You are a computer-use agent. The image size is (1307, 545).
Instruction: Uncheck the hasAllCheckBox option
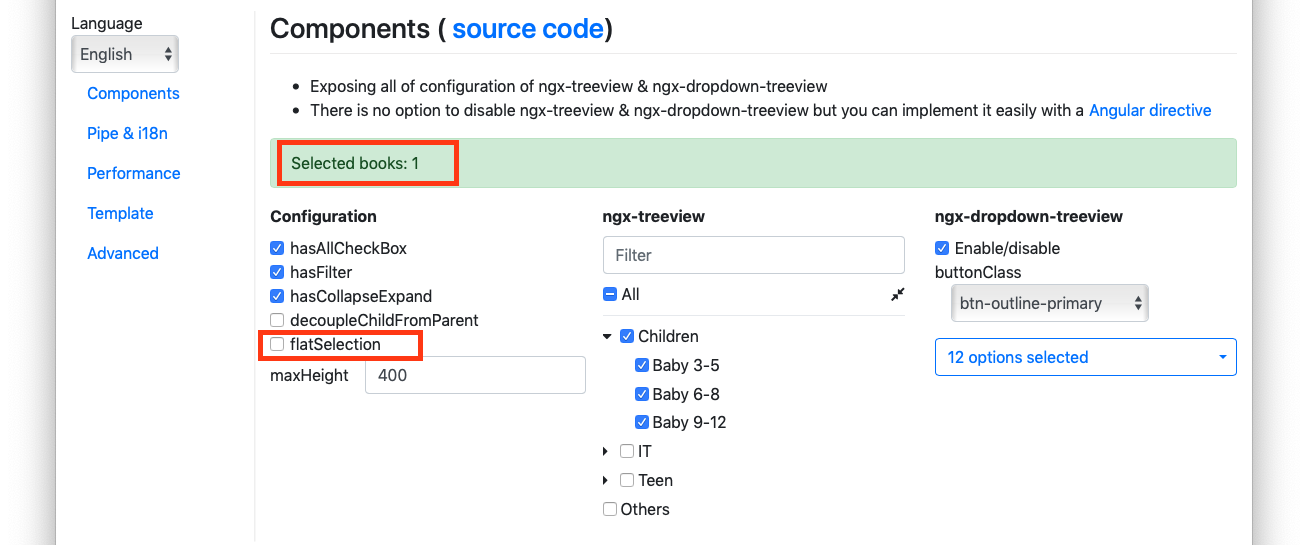[x=277, y=248]
